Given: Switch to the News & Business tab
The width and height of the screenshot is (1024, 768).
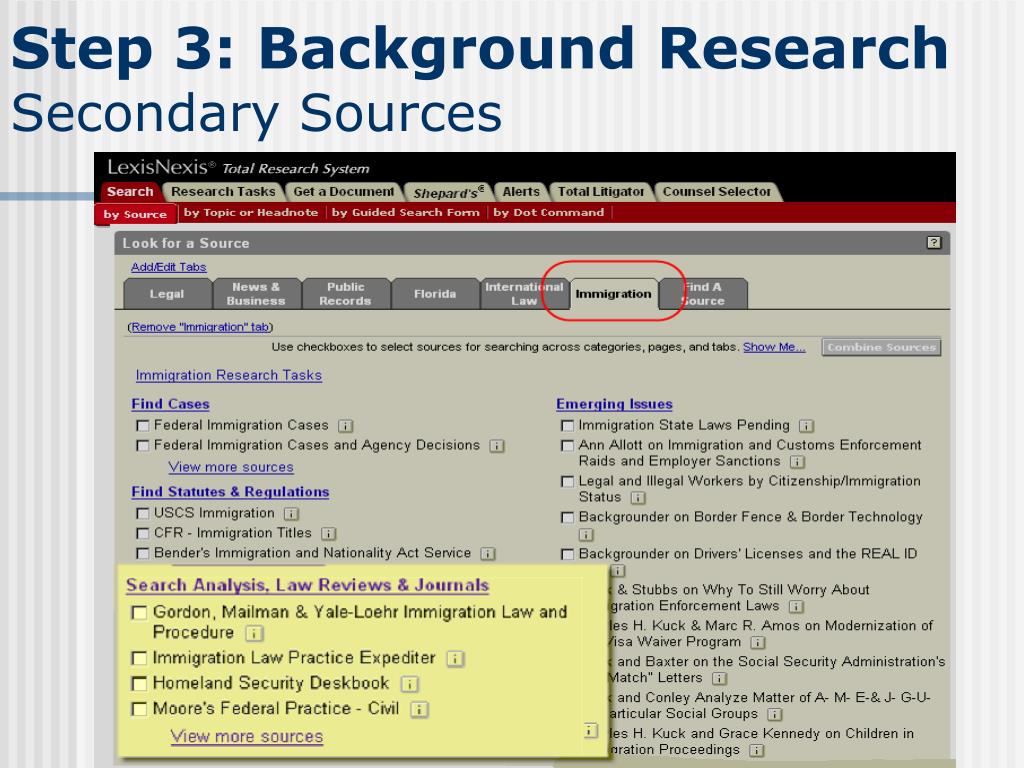Looking at the screenshot, I should click(256, 294).
